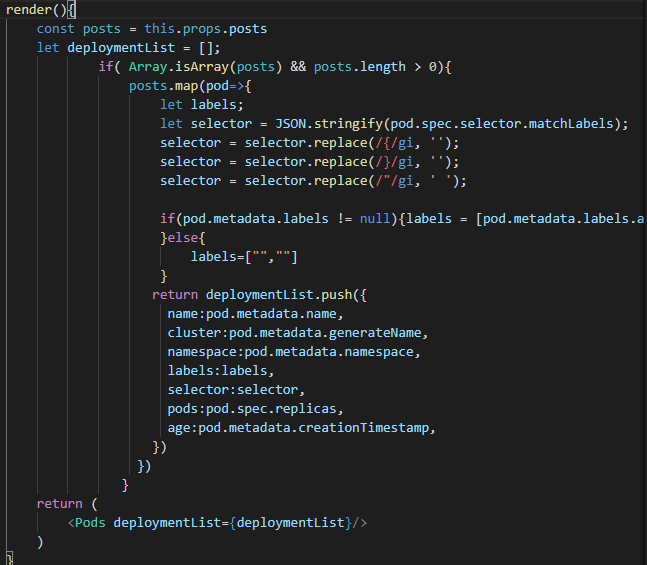Click 'return deploymentList.push({' line

pyautogui.click(x=259, y=295)
